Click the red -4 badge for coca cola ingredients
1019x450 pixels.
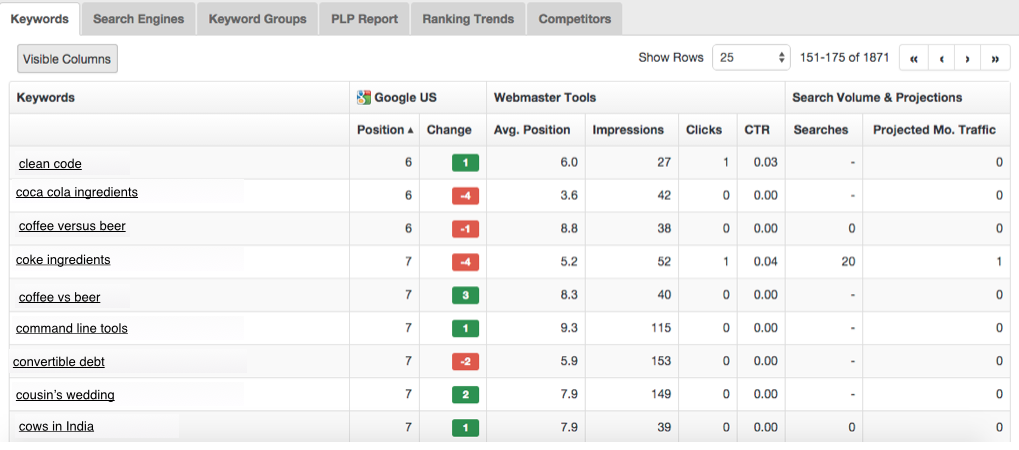[x=465, y=196]
